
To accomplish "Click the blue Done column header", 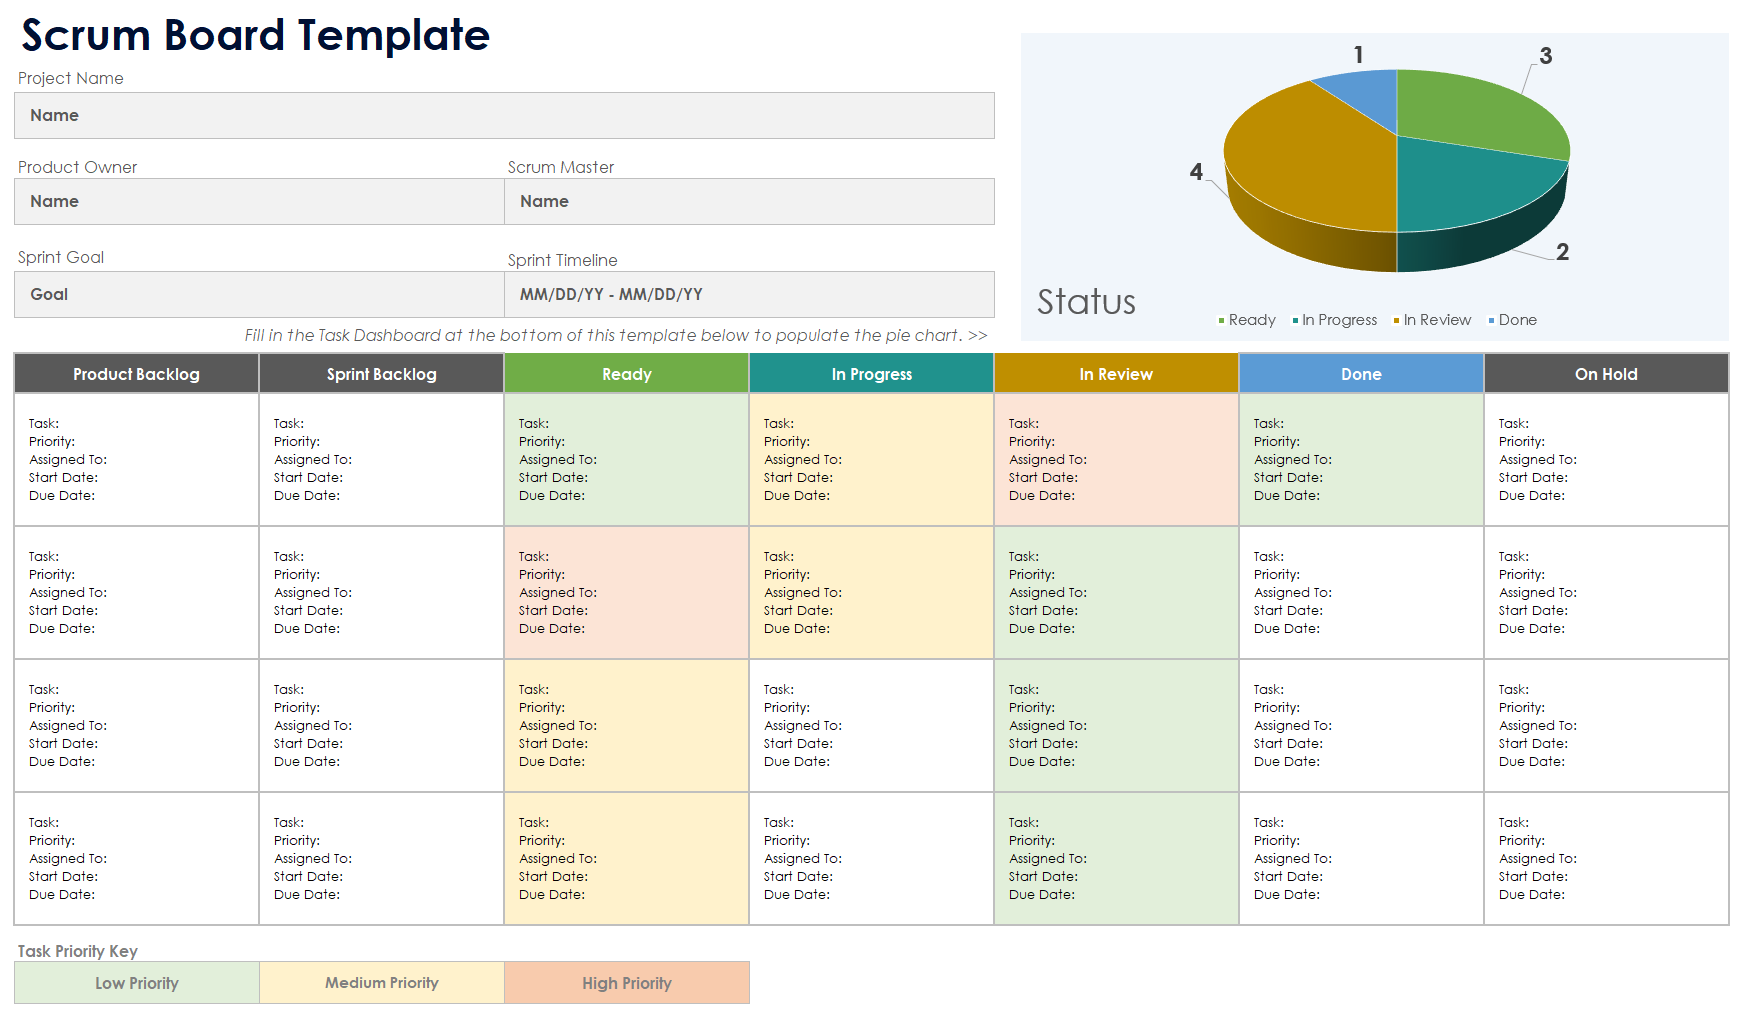I will (x=1361, y=374).
